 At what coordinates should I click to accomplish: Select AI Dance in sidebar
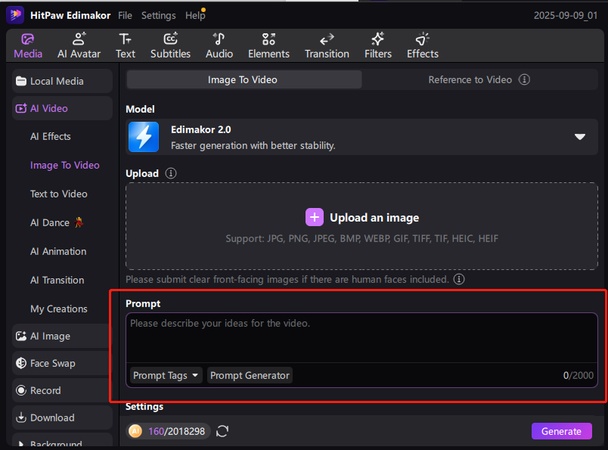point(57,222)
